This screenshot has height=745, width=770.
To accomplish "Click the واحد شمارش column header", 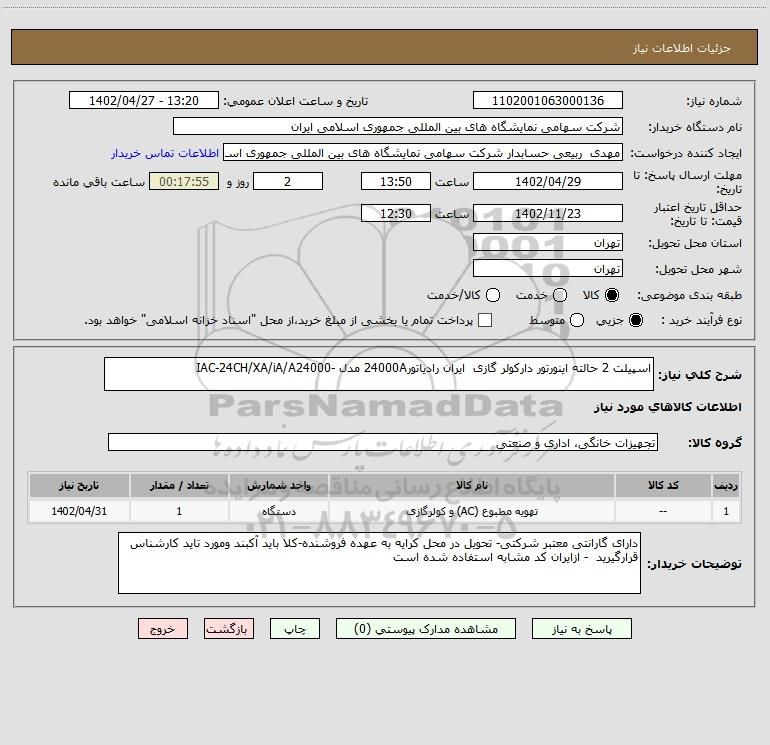I will (278, 485).
